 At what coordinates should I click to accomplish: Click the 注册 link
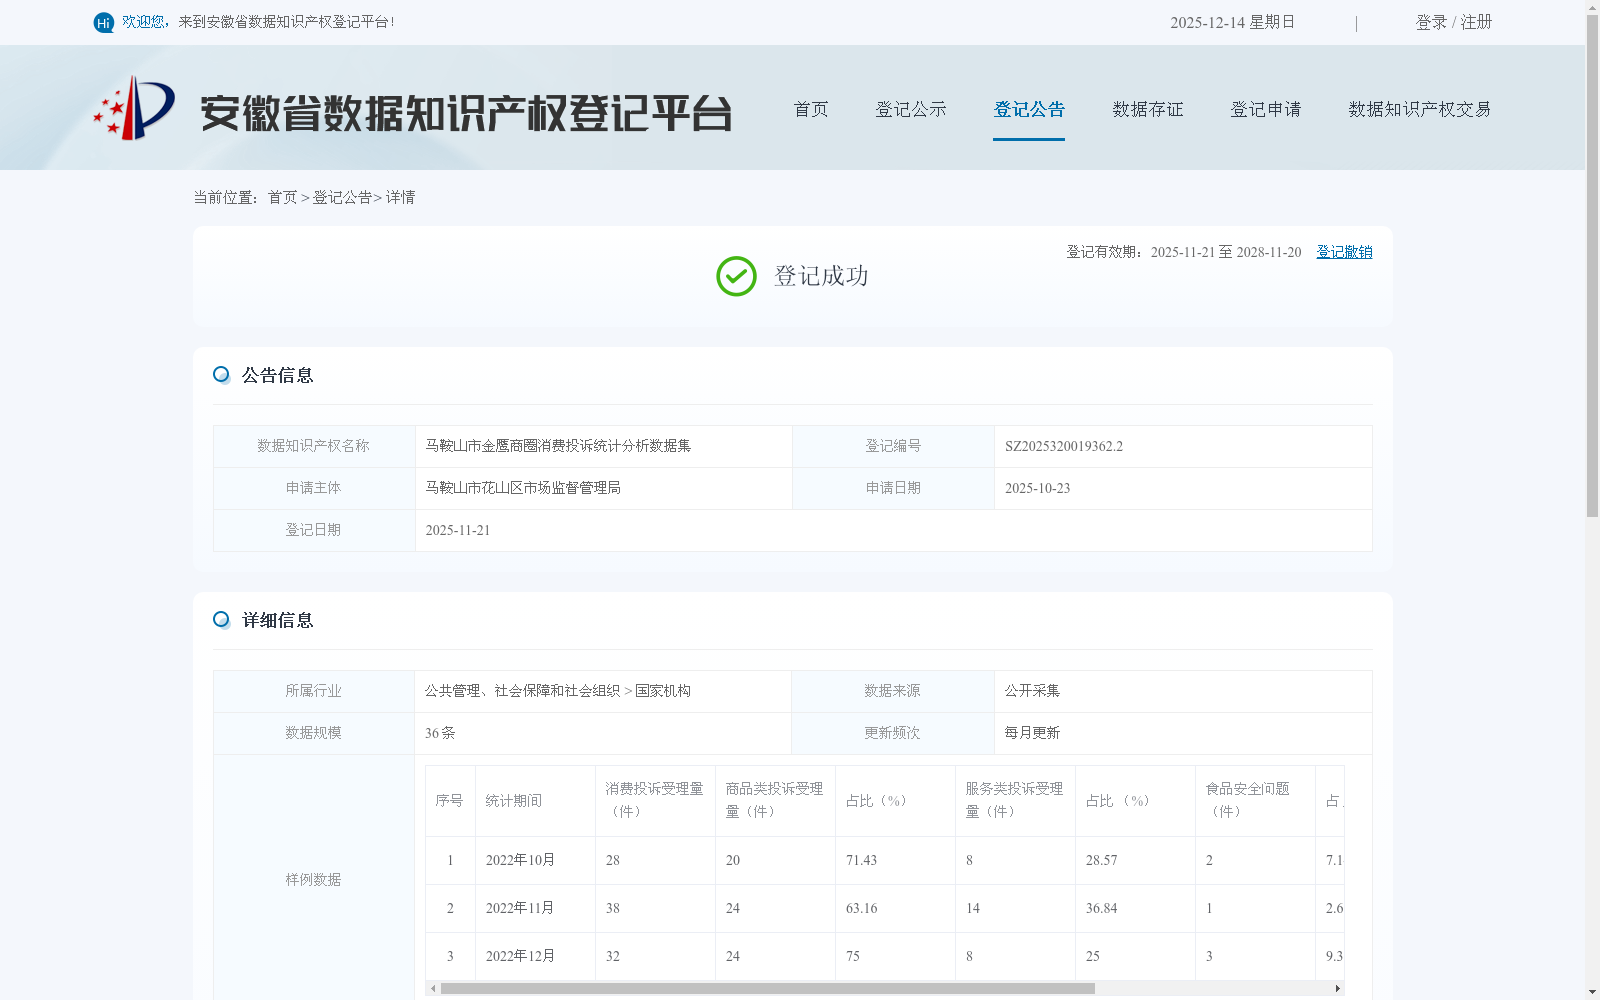1478,21
